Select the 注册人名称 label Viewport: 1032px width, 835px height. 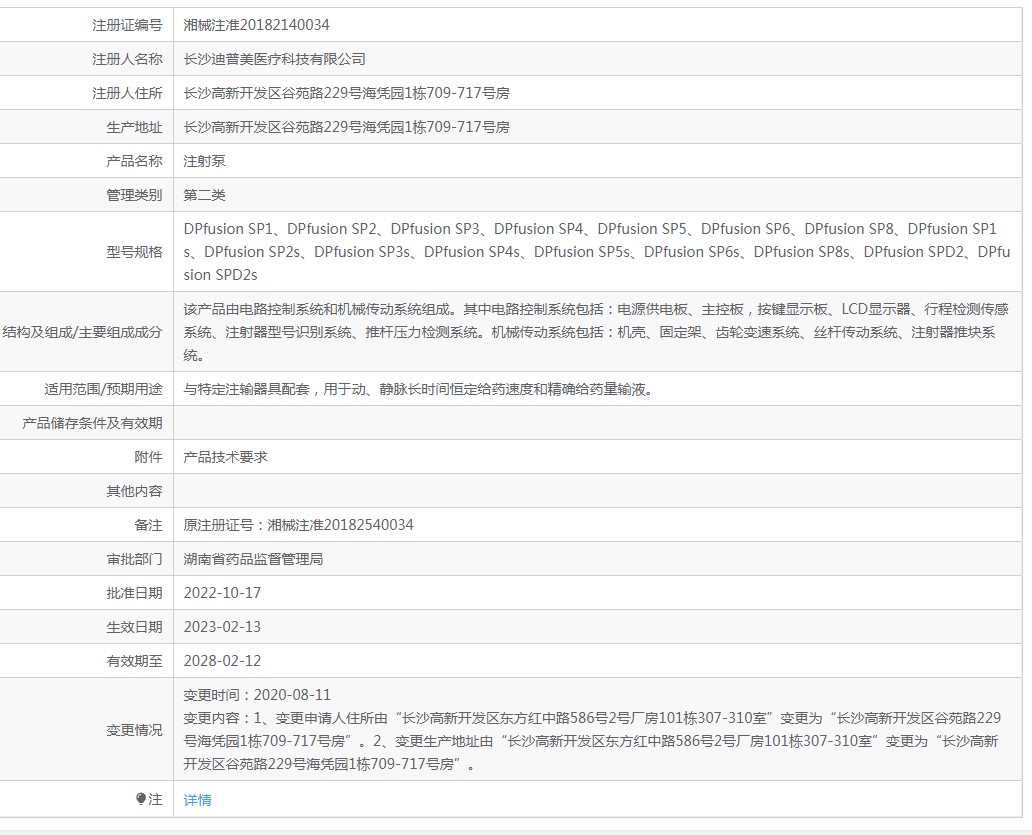point(127,59)
